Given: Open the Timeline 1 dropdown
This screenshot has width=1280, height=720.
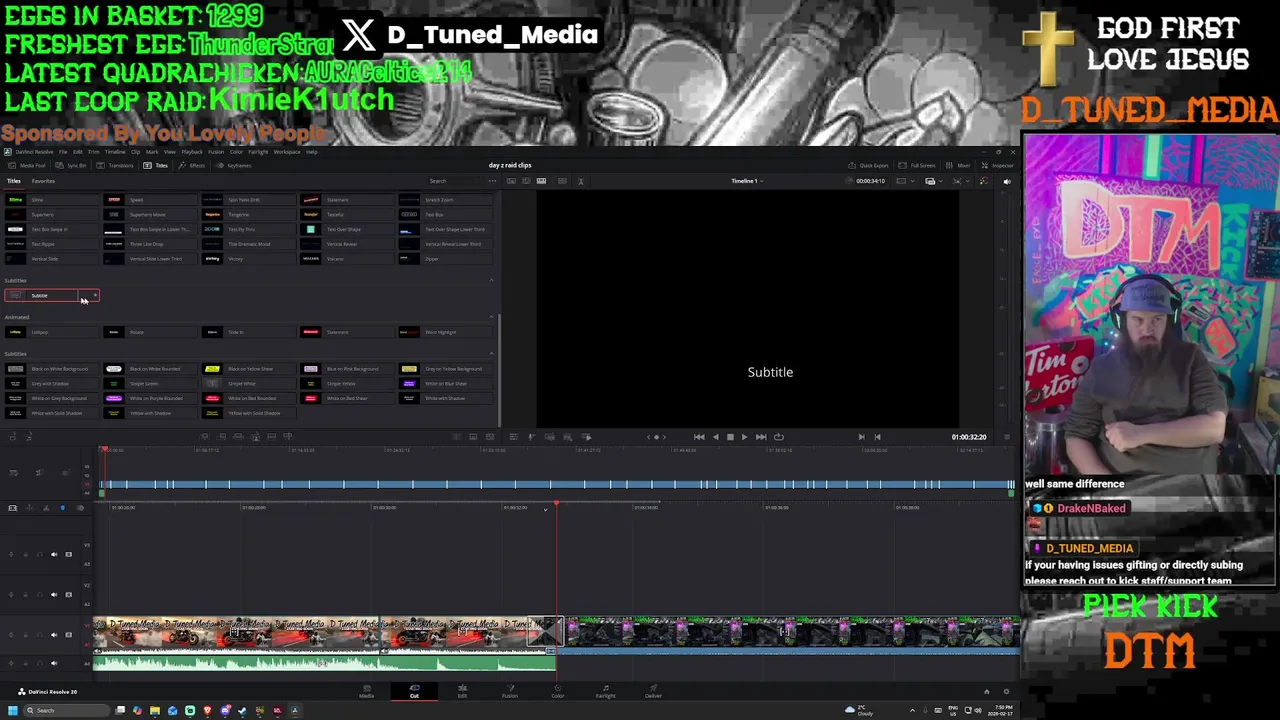Looking at the screenshot, I should pyautogui.click(x=747, y=181).
